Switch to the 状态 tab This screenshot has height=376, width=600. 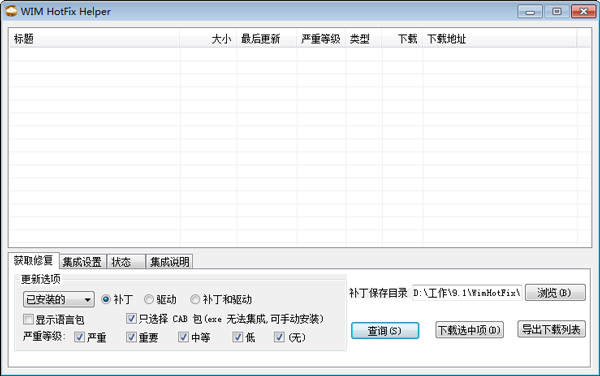click(x=126, y=262)
